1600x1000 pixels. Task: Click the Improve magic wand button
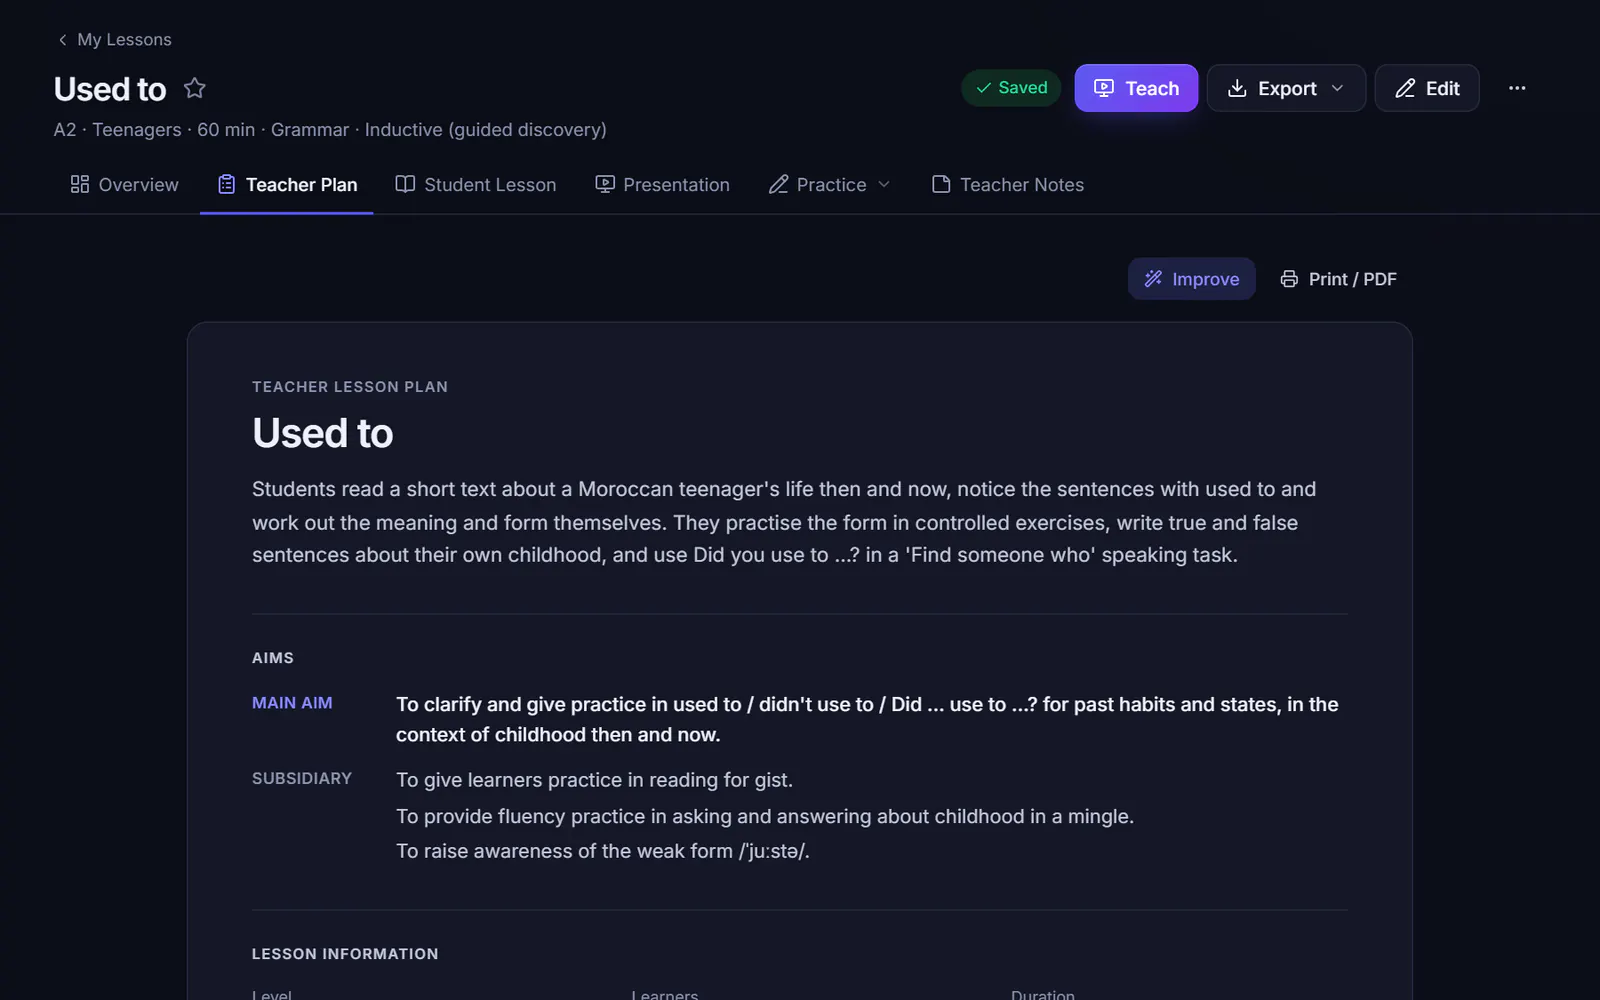pyautogui.click(x=1191, y=279)
